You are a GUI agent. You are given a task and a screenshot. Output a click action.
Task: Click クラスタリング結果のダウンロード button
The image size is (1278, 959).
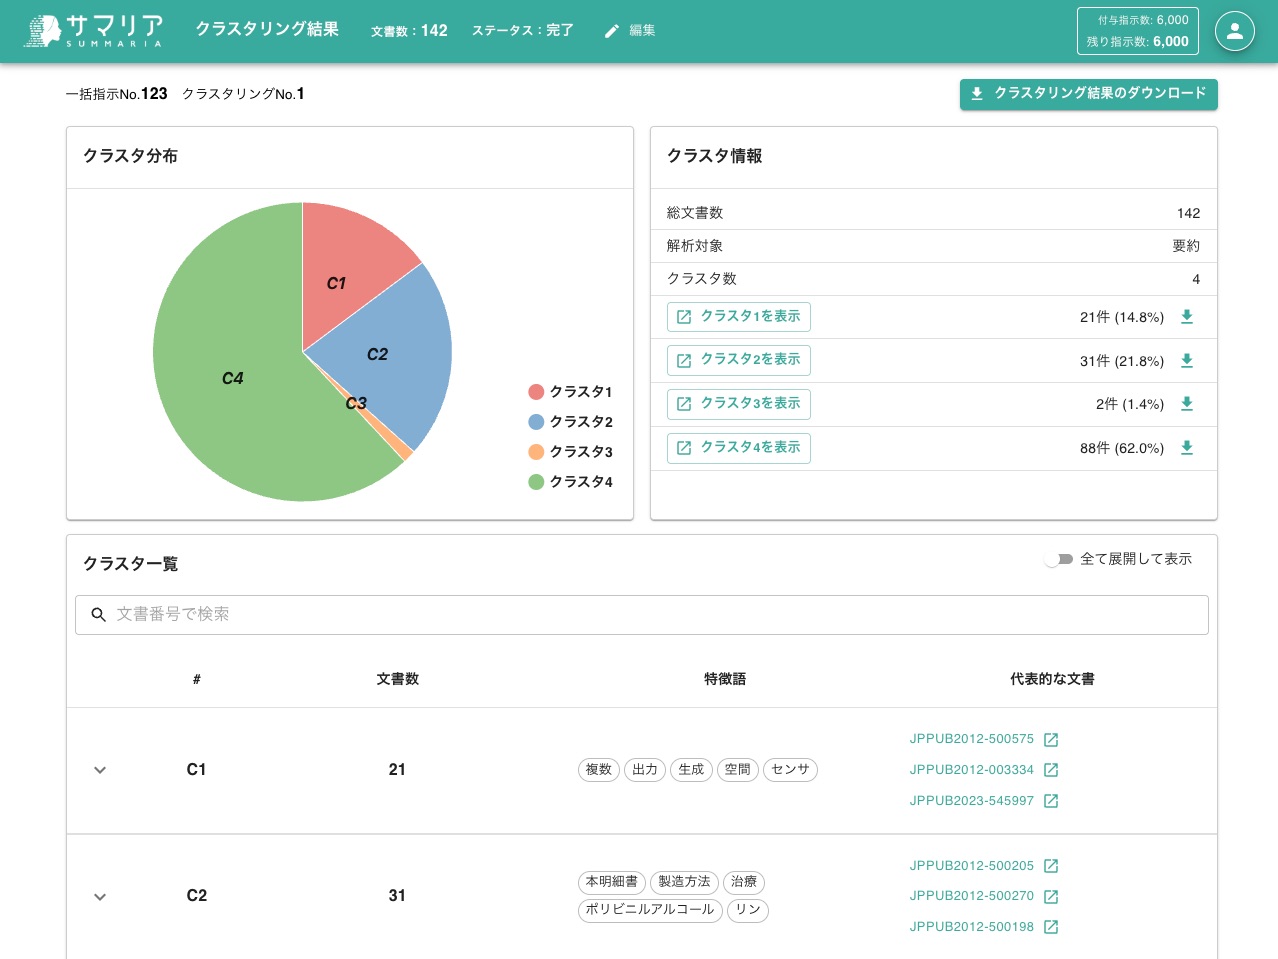1088,94
